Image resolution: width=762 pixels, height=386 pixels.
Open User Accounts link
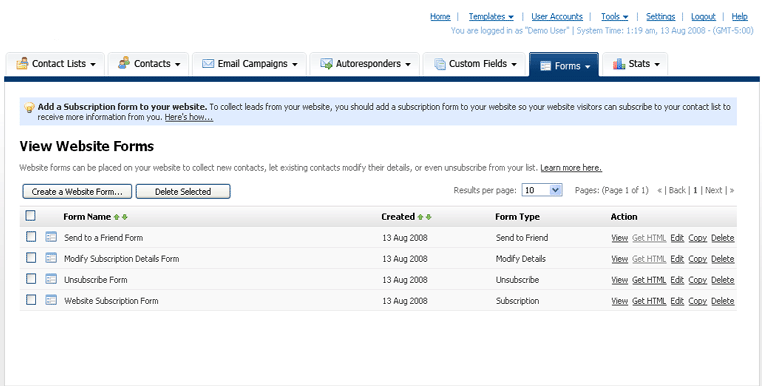click(557, 17)
